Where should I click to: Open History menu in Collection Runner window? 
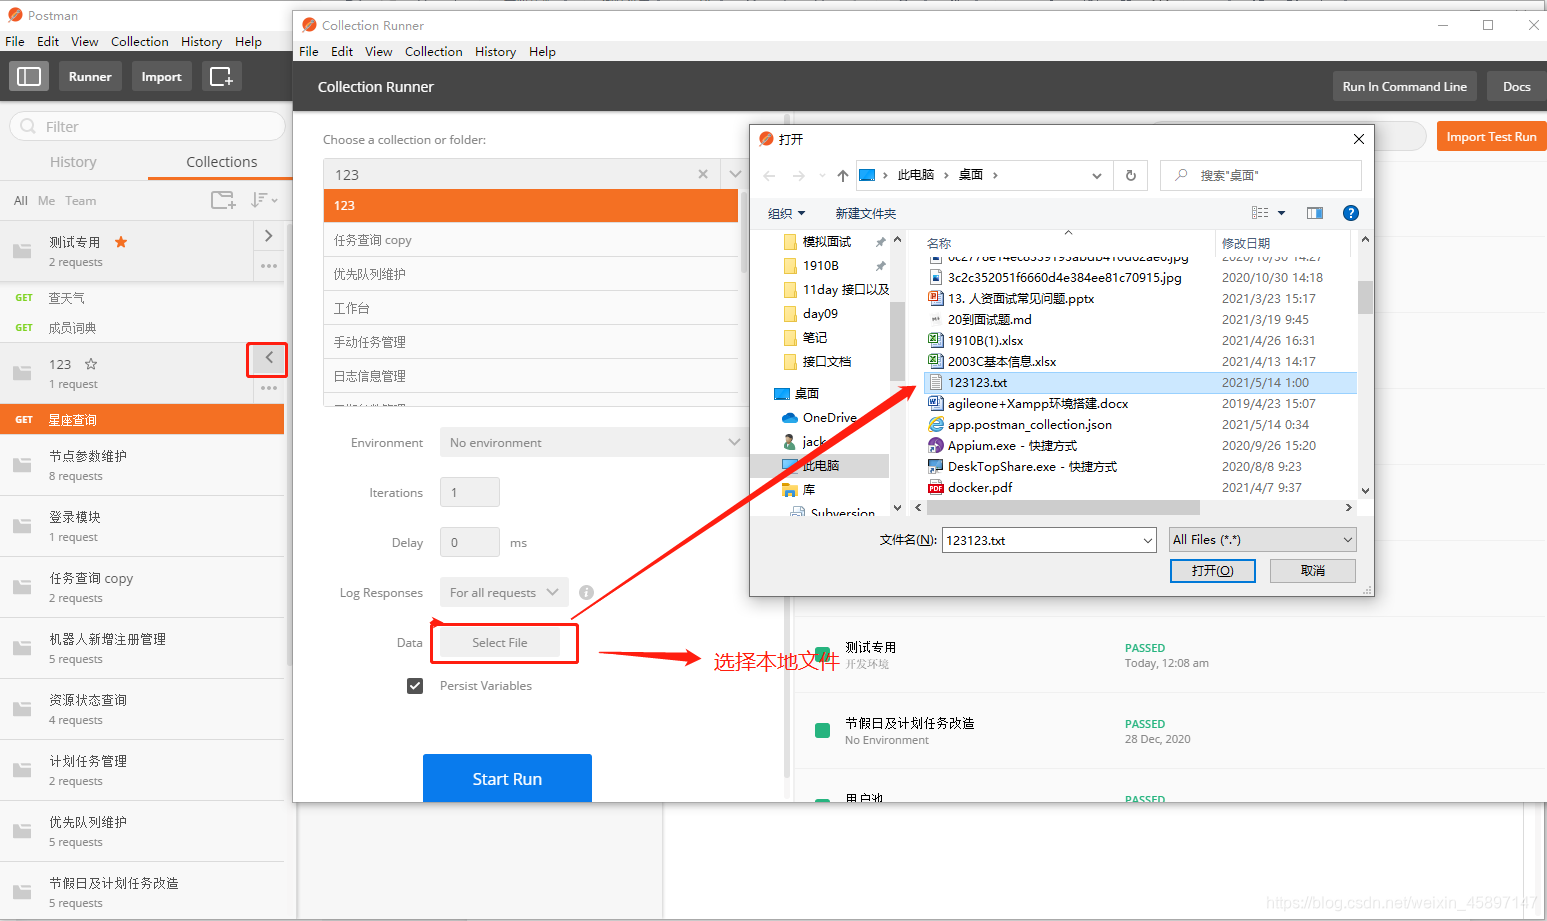(x=495, y=52)
